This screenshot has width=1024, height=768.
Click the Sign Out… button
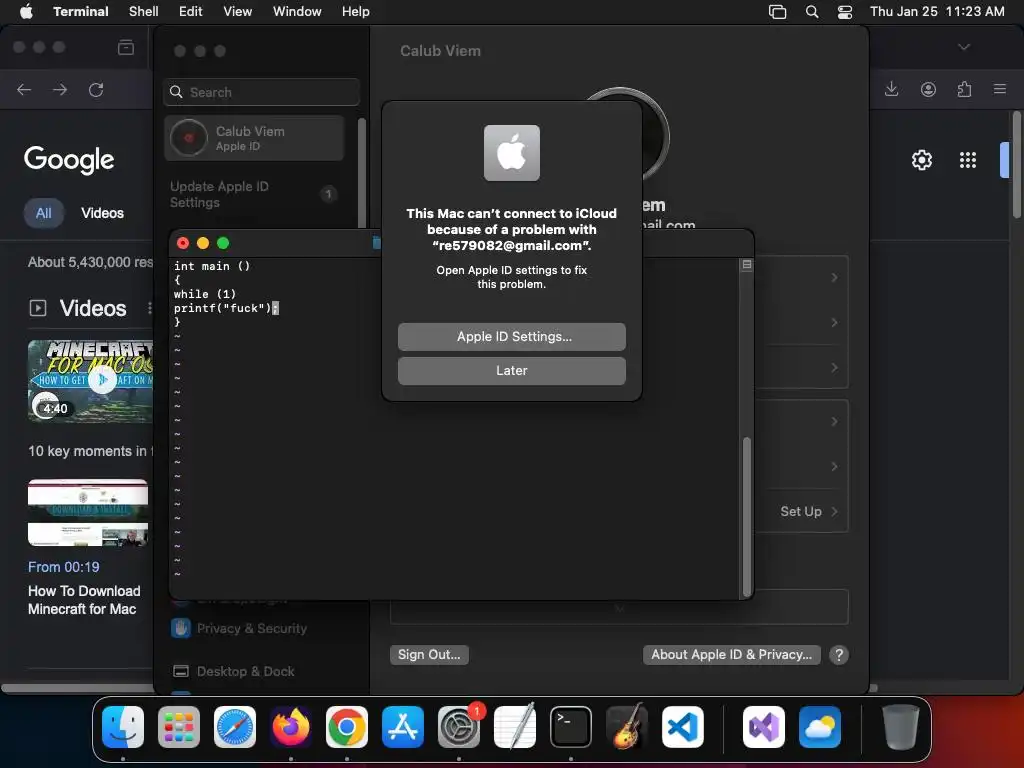click(429, 654)
